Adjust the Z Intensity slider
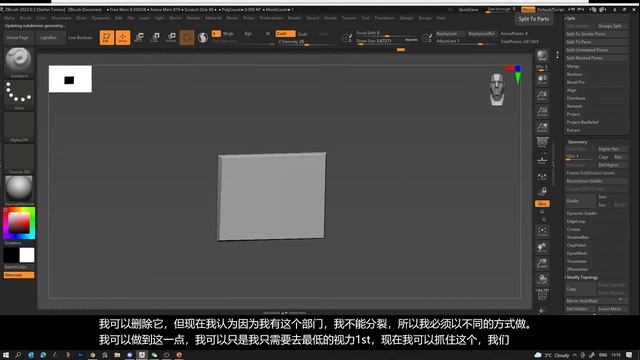This screenshot has width=640, height=360. 306,42
